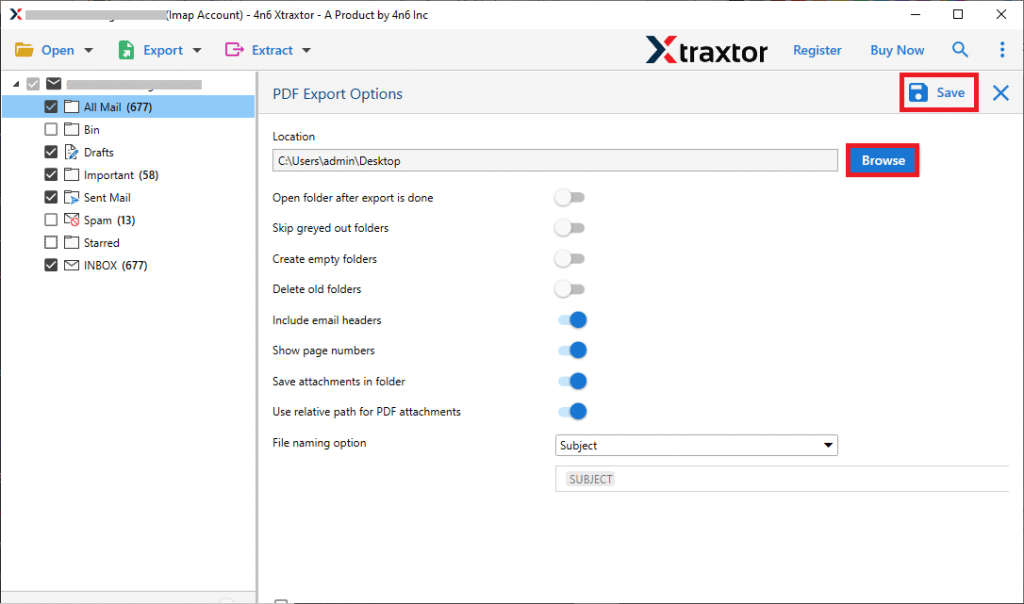Click the Browse button

pos(883,161)
